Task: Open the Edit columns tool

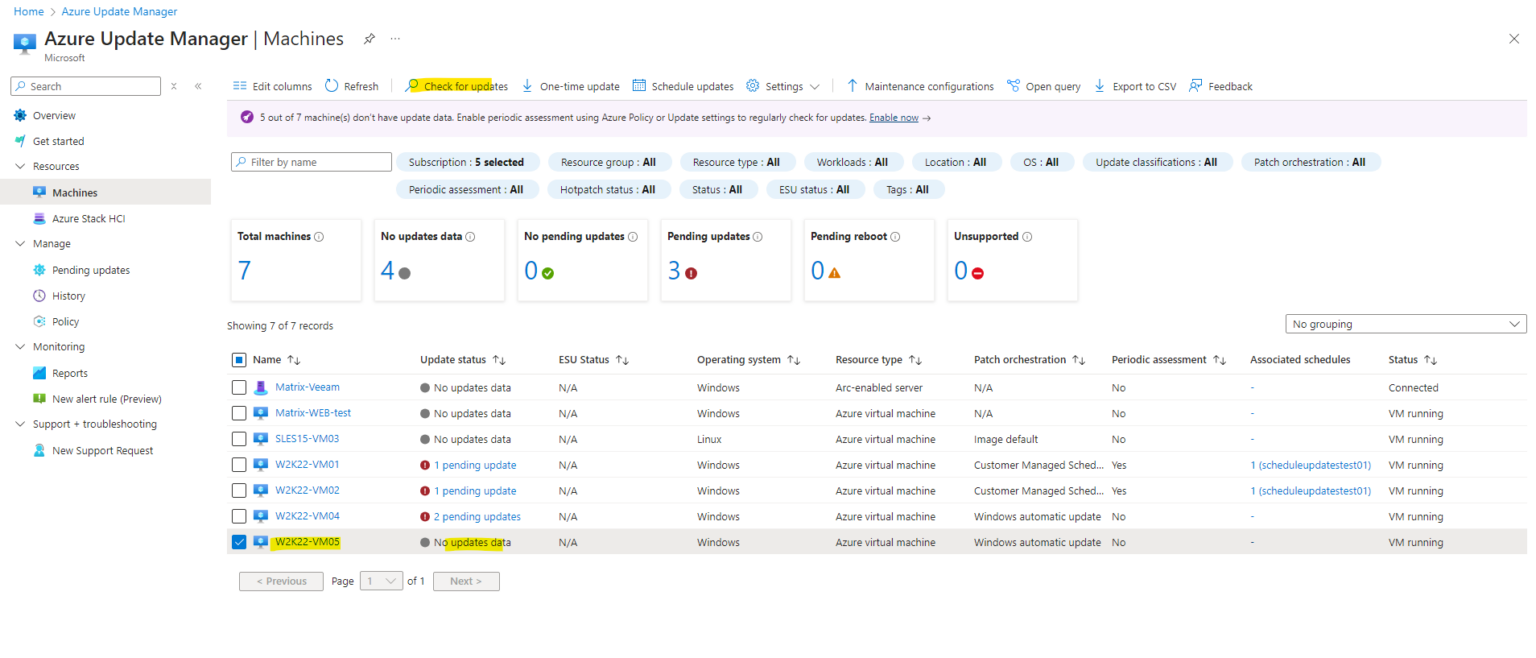Action: coord(272,86)
